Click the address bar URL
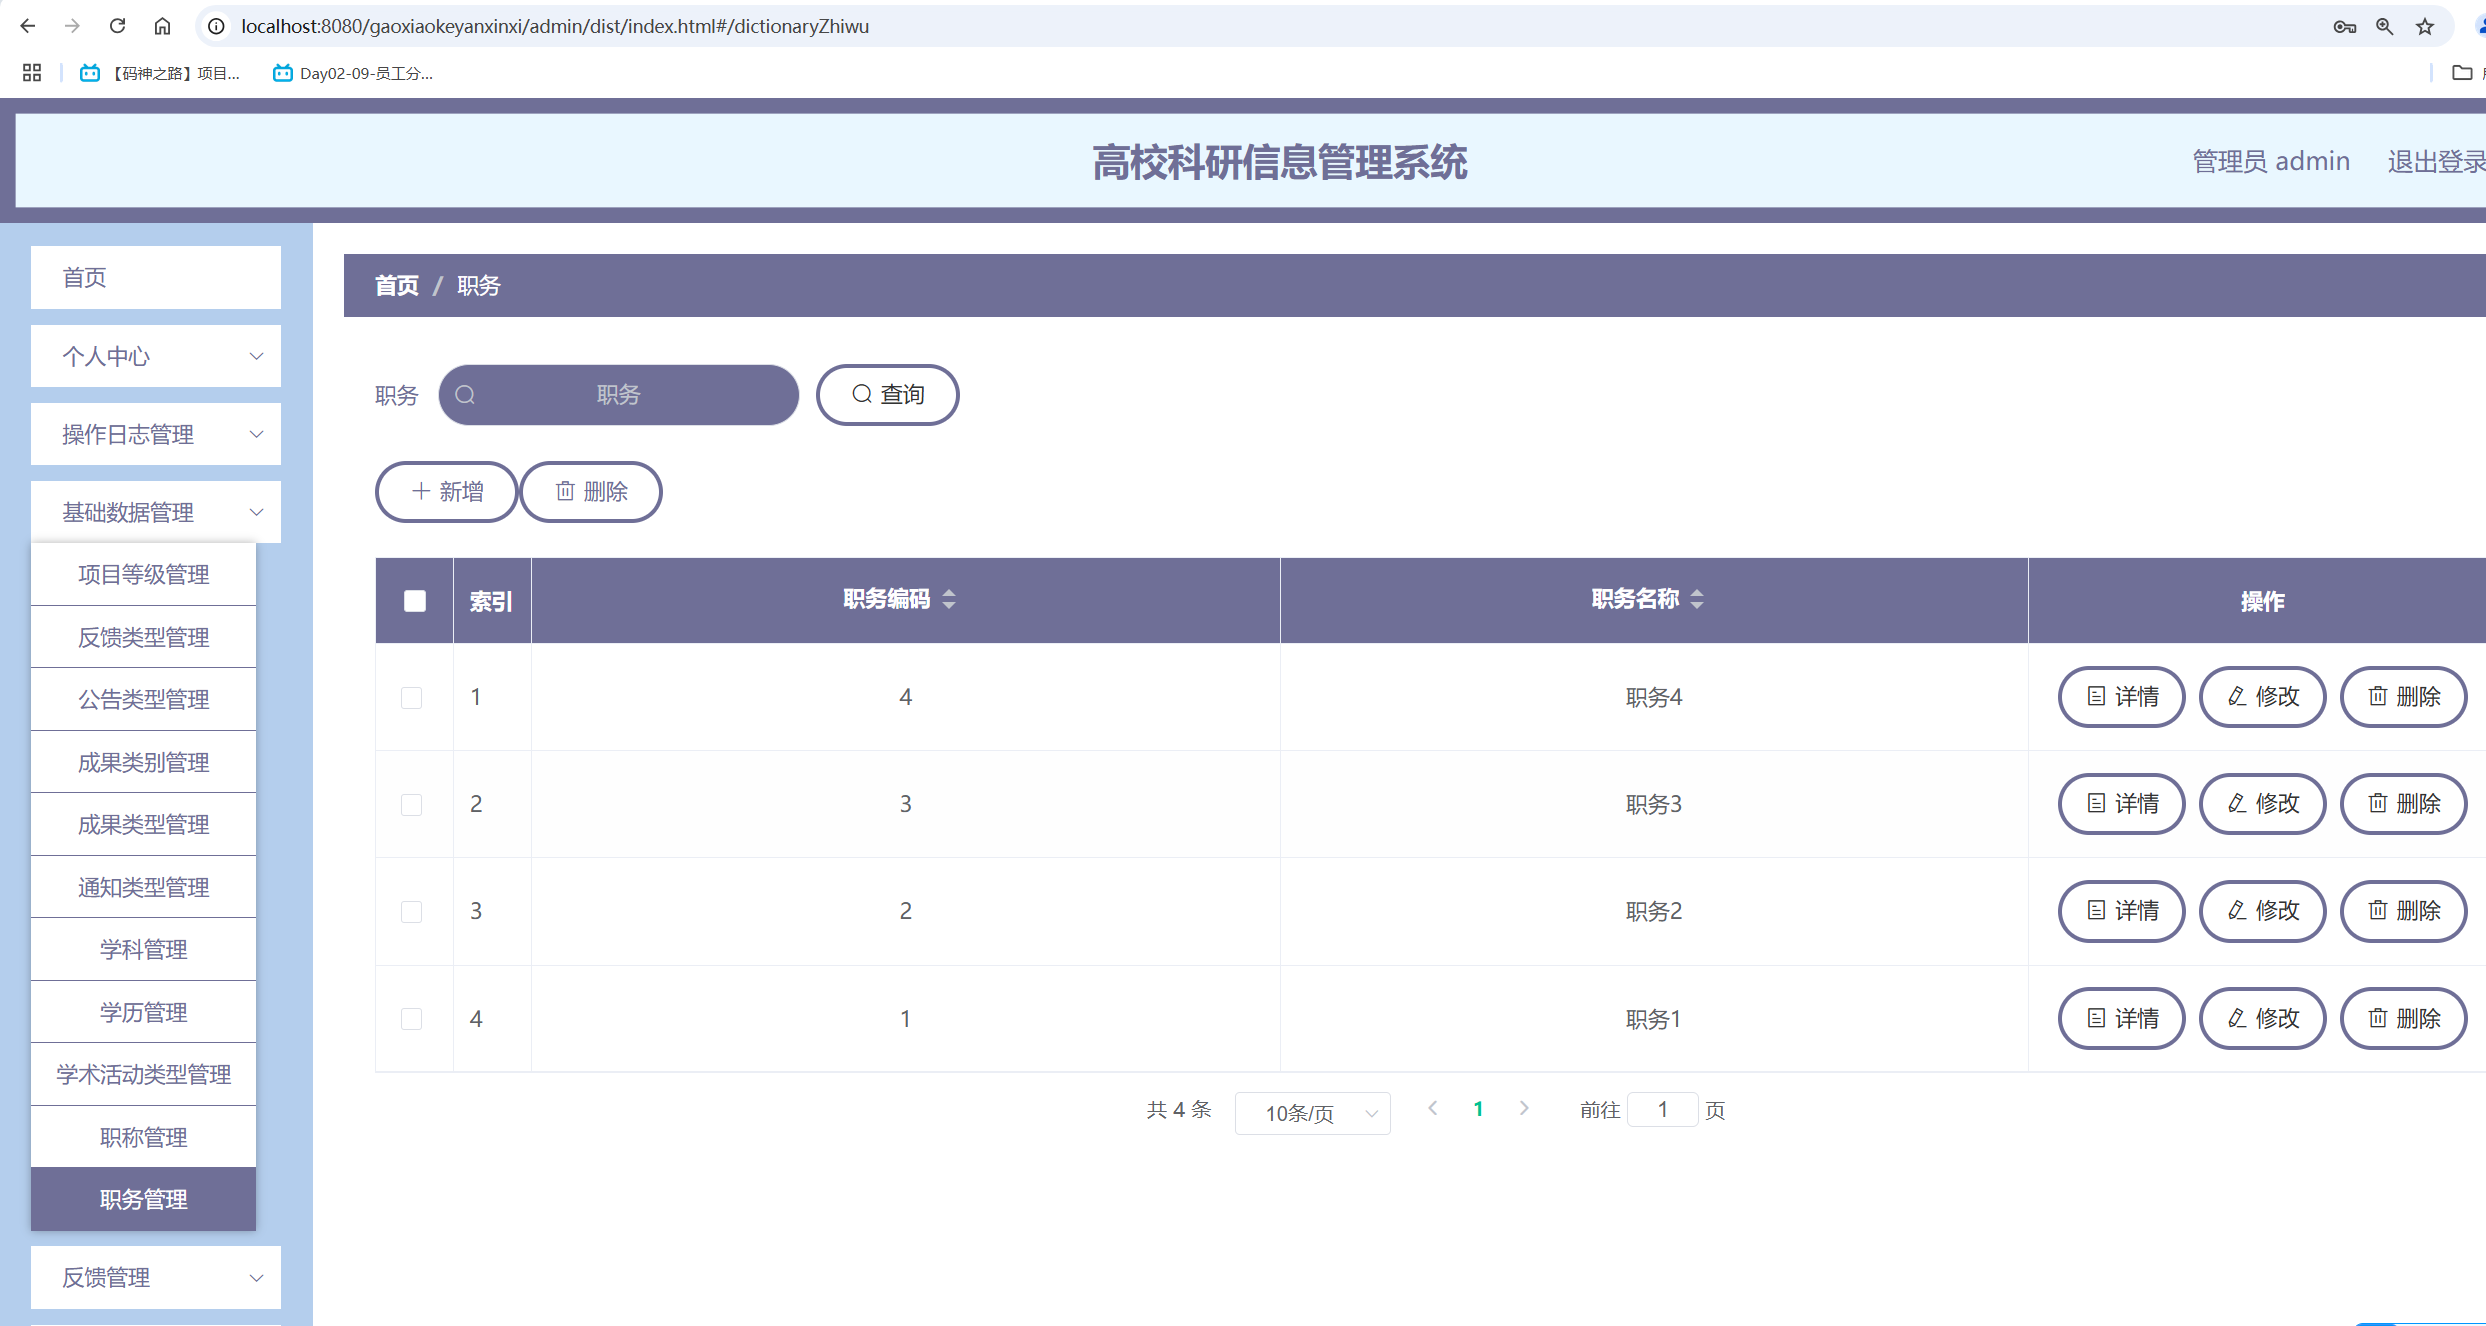 click(x=555, y=26)
